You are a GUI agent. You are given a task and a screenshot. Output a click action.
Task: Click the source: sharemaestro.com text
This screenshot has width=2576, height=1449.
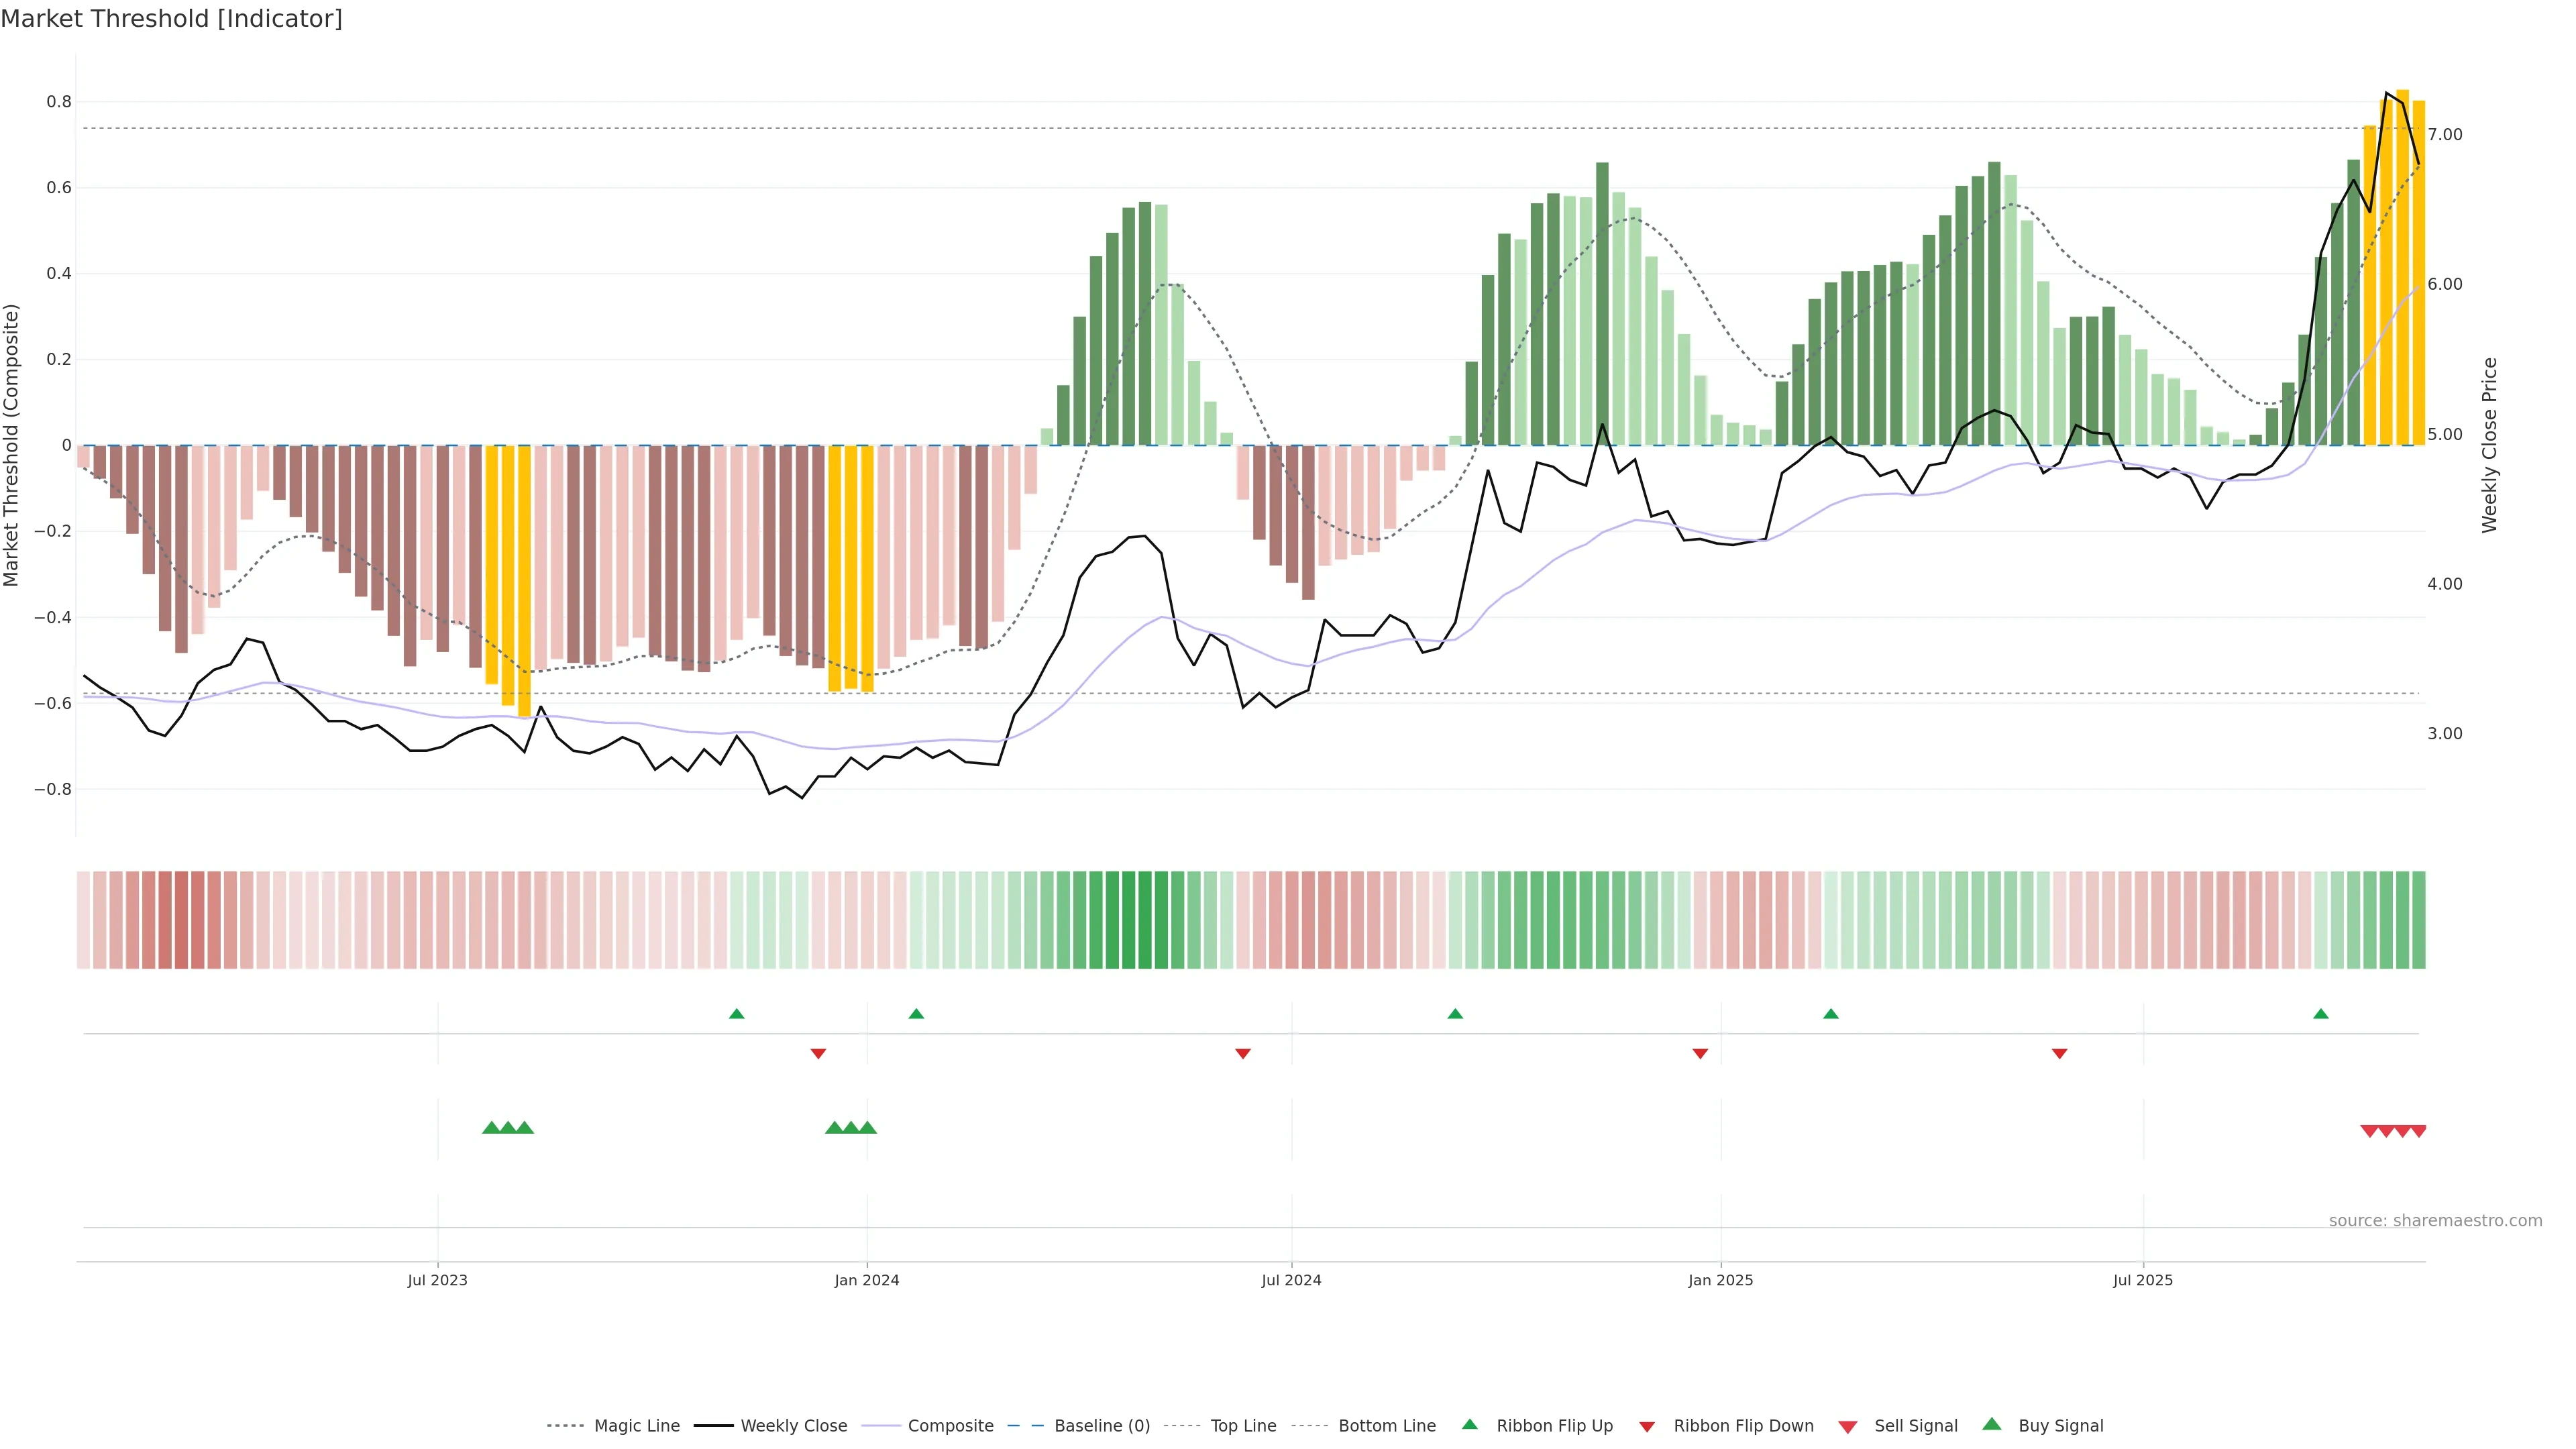(x=2435, y=1221)
